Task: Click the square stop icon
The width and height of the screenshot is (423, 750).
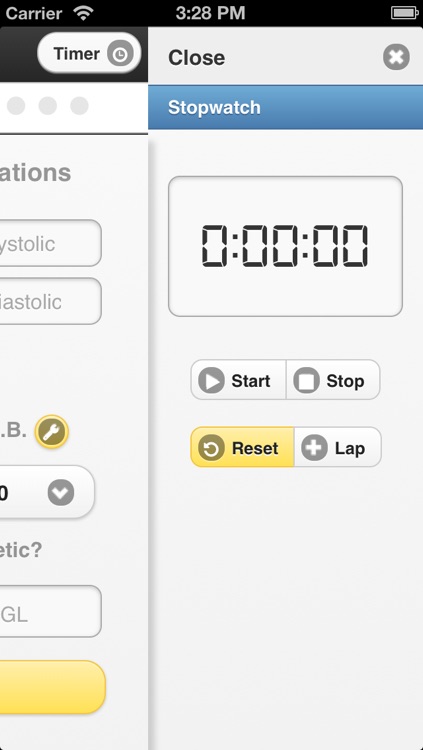Action: 306,381
